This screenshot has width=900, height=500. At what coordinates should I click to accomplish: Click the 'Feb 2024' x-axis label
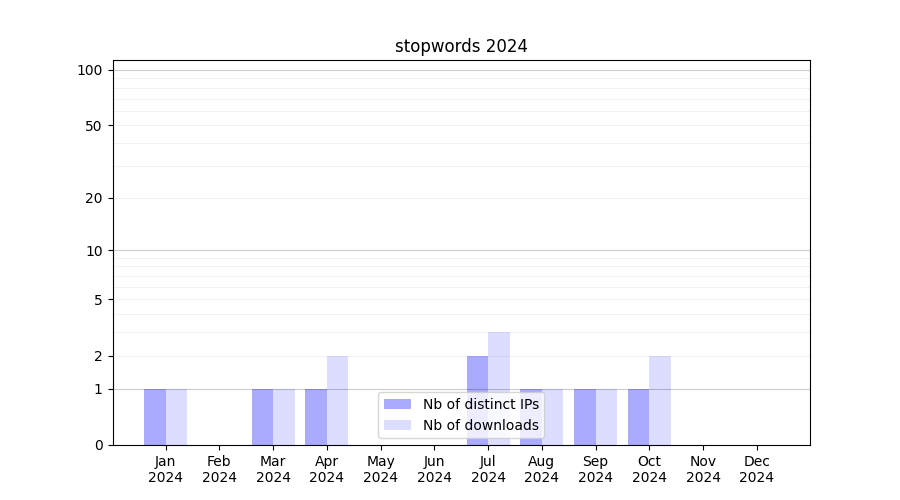pyautogui.click(x=219, y=469)
